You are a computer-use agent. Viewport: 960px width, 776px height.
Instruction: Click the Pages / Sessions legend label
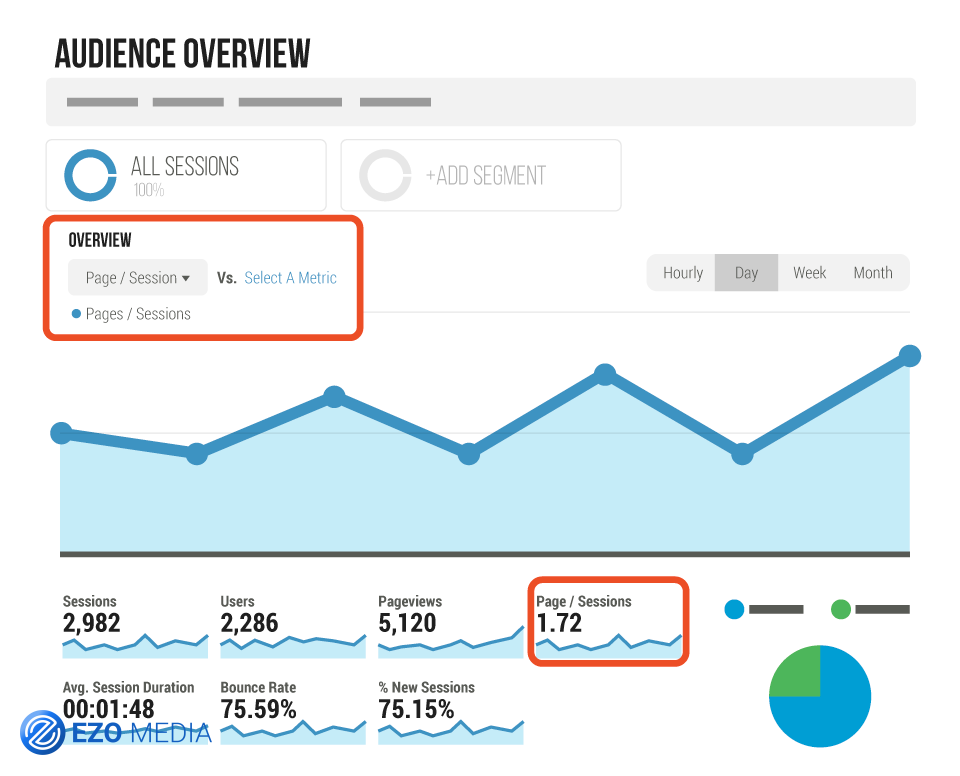138,314
